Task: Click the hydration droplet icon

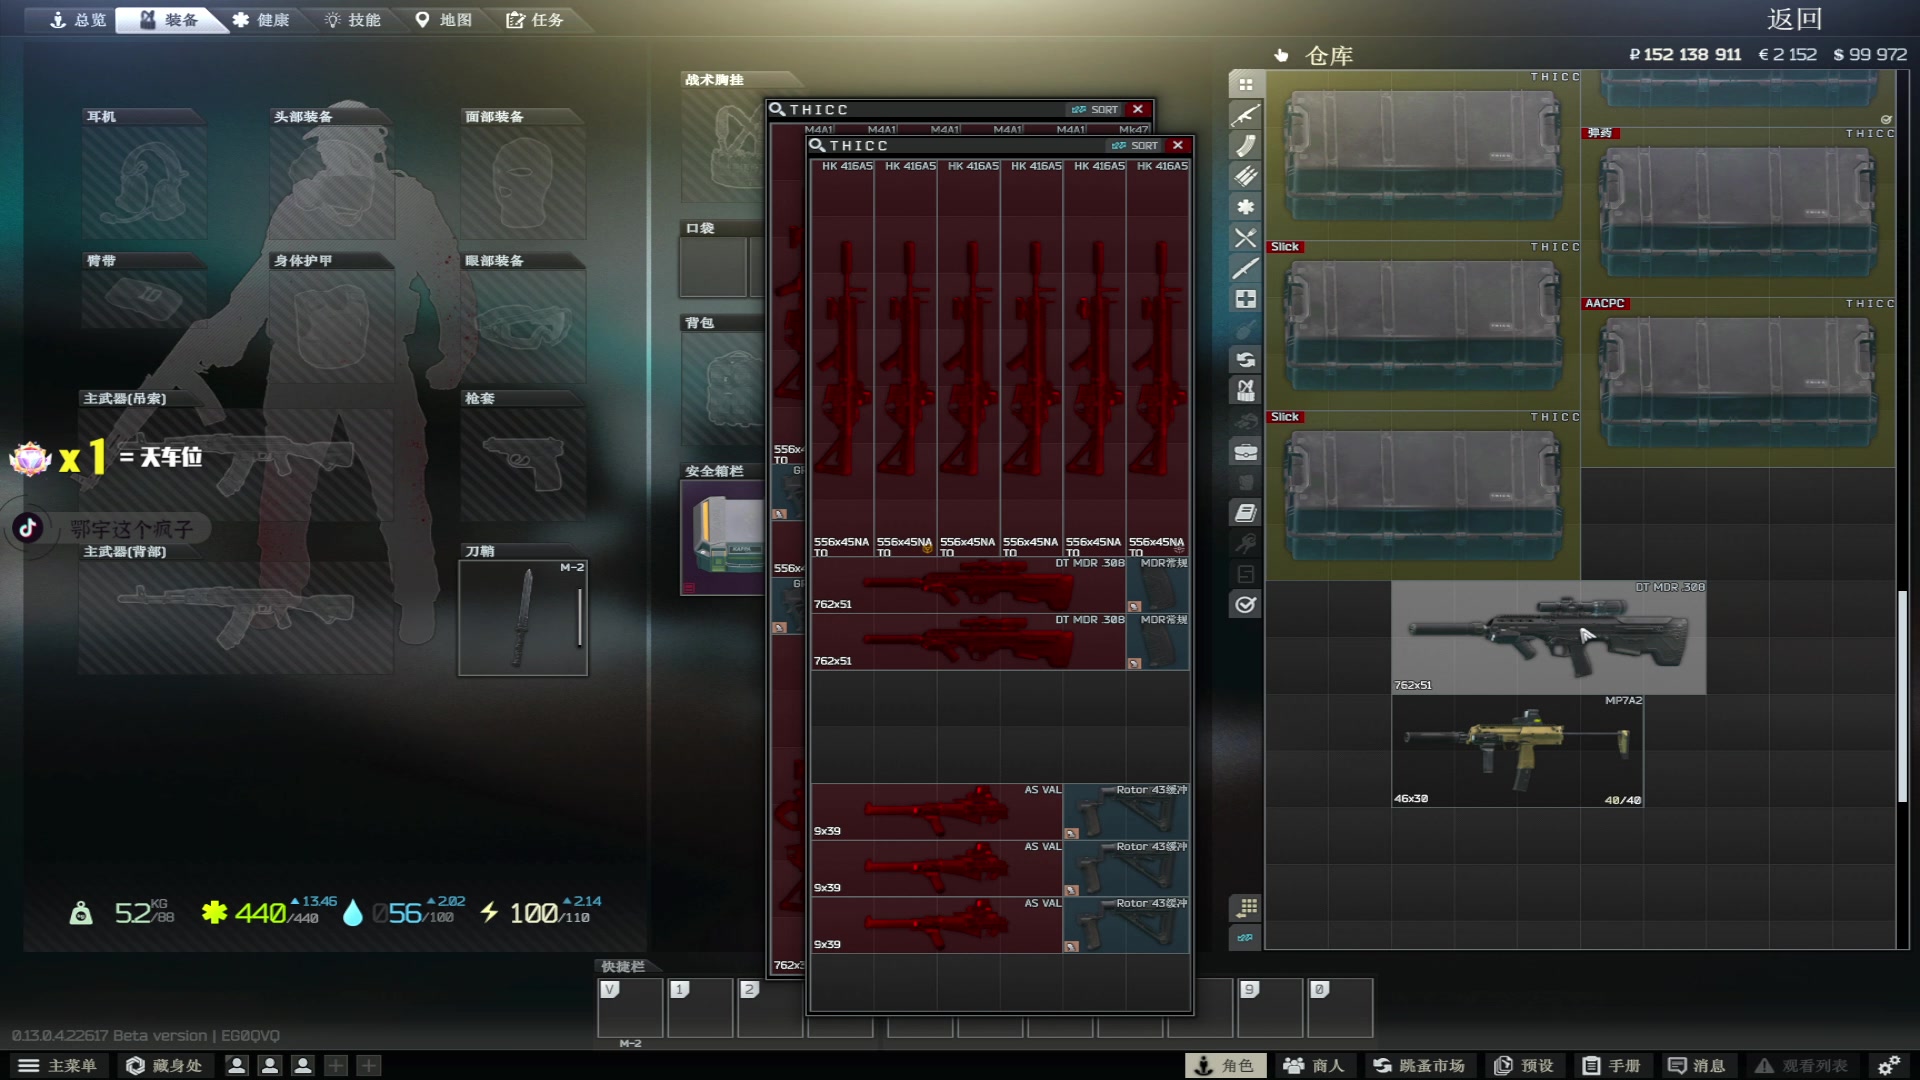Action: tap(352, 913)
